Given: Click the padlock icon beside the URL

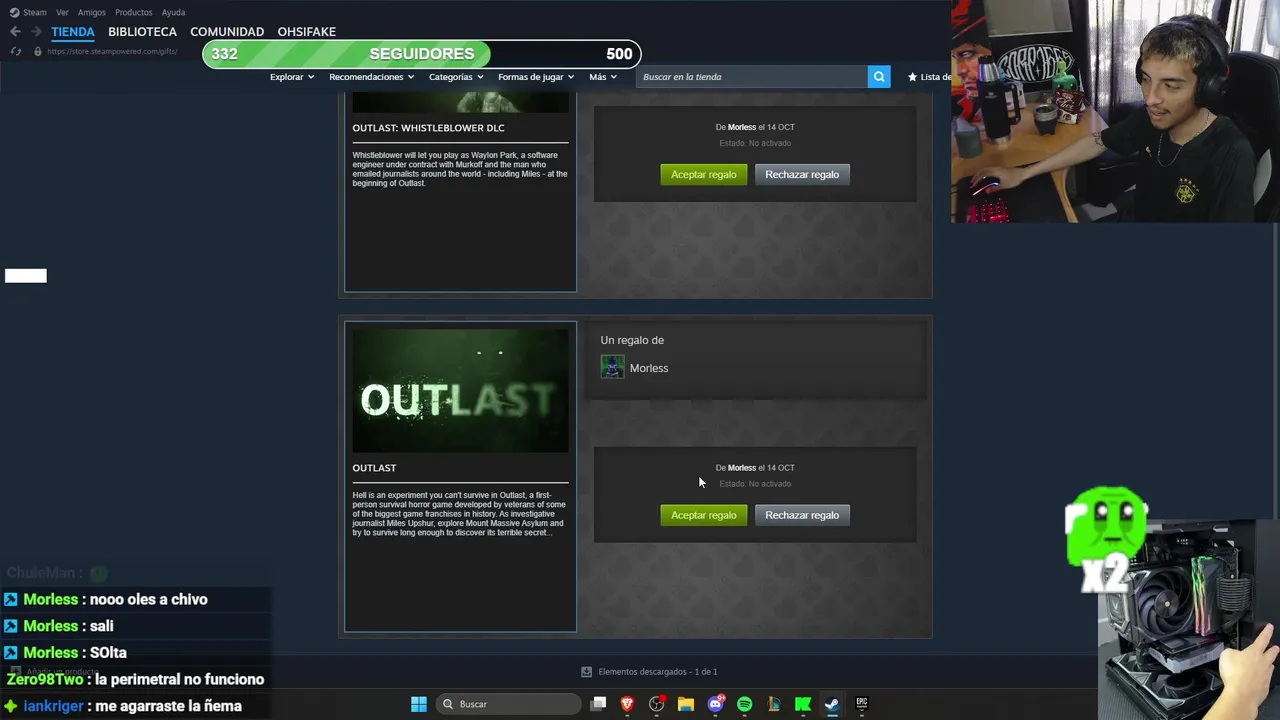Looking at the screenshot, I should (x=38, y=51).
